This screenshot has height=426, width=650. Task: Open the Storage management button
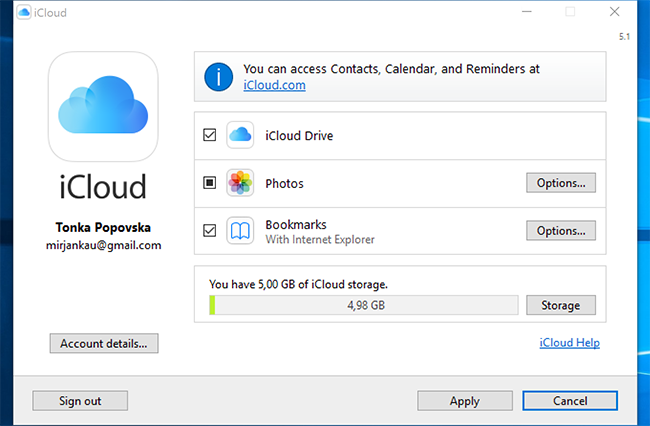(x=560, y=305)
